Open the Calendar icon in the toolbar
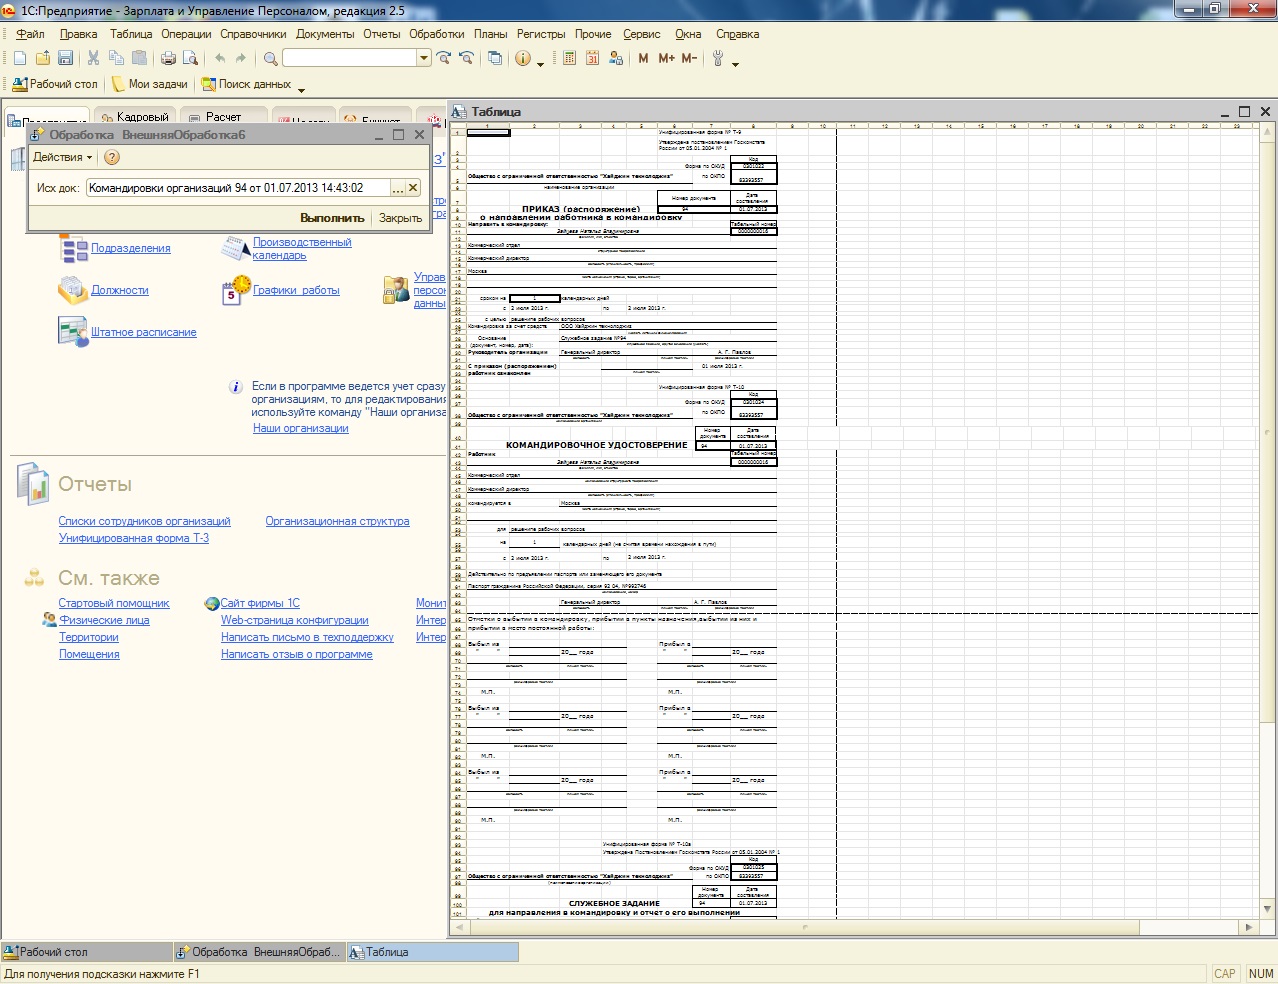The image size is (1278, 984). pos(592,58)
